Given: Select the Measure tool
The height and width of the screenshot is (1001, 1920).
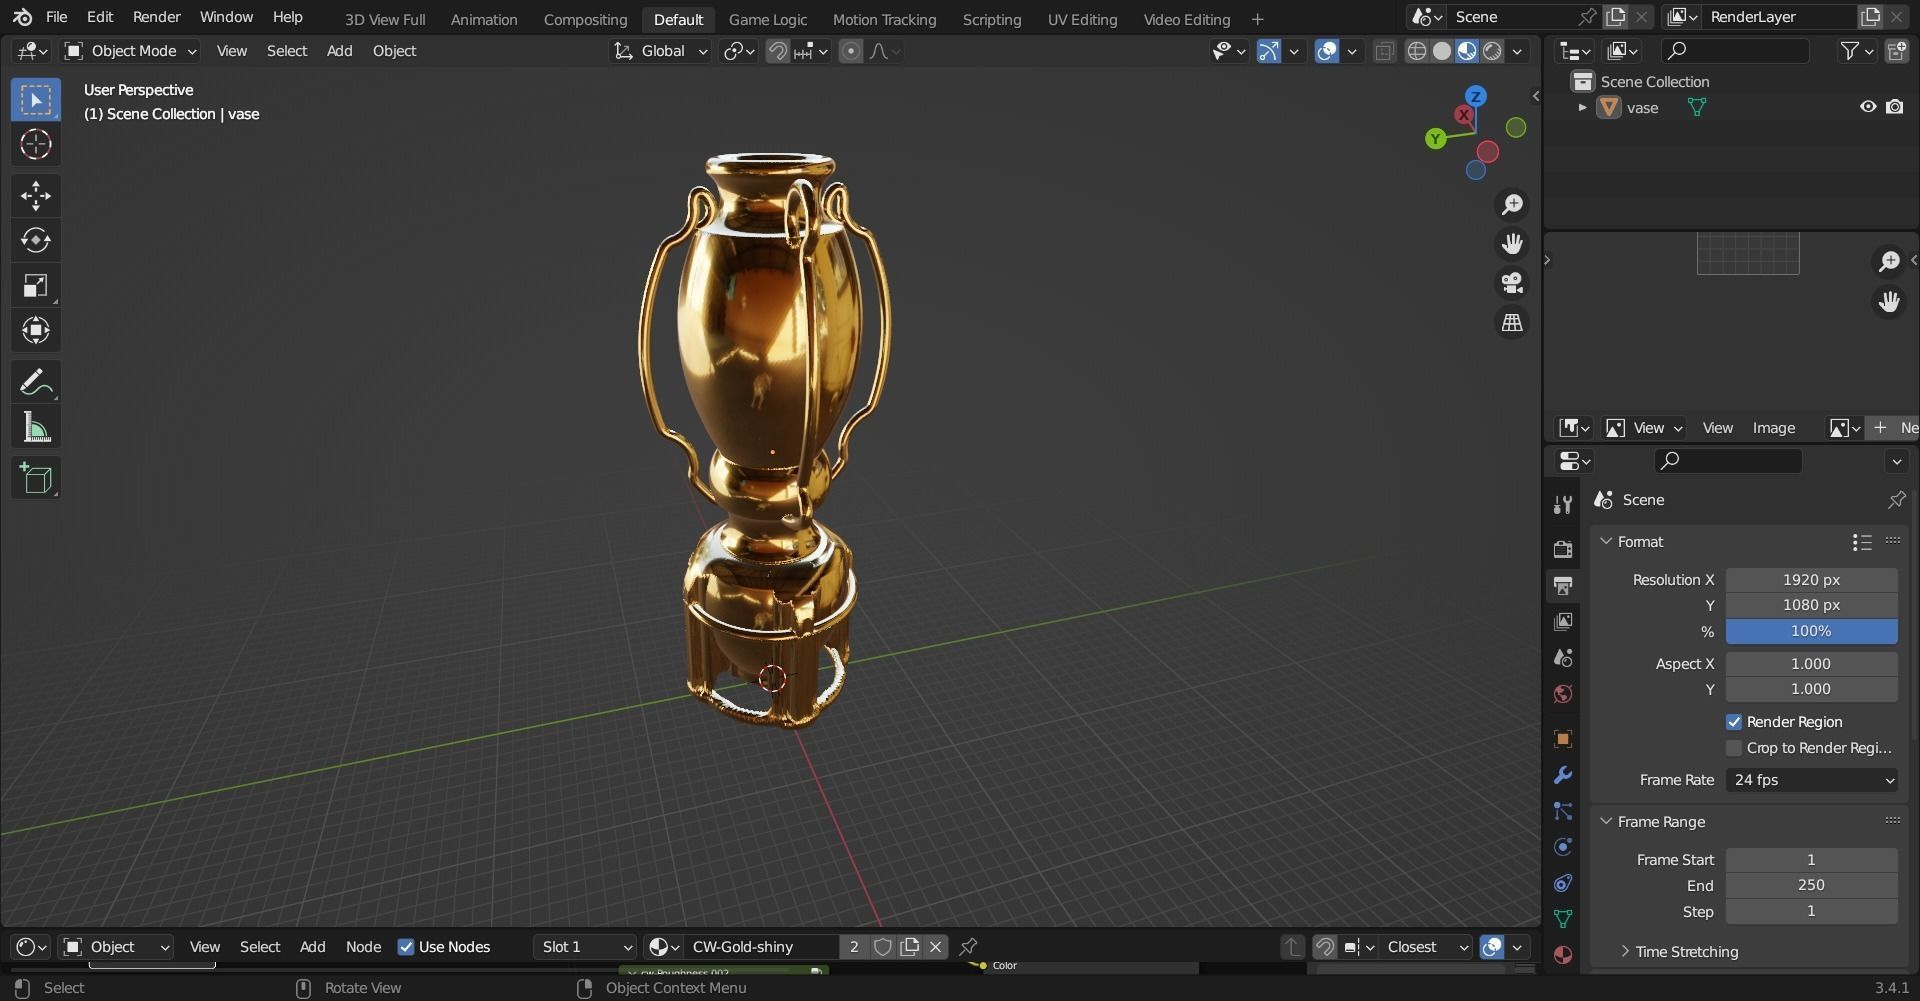Looking at the screenshot, I should coord(36,428).
